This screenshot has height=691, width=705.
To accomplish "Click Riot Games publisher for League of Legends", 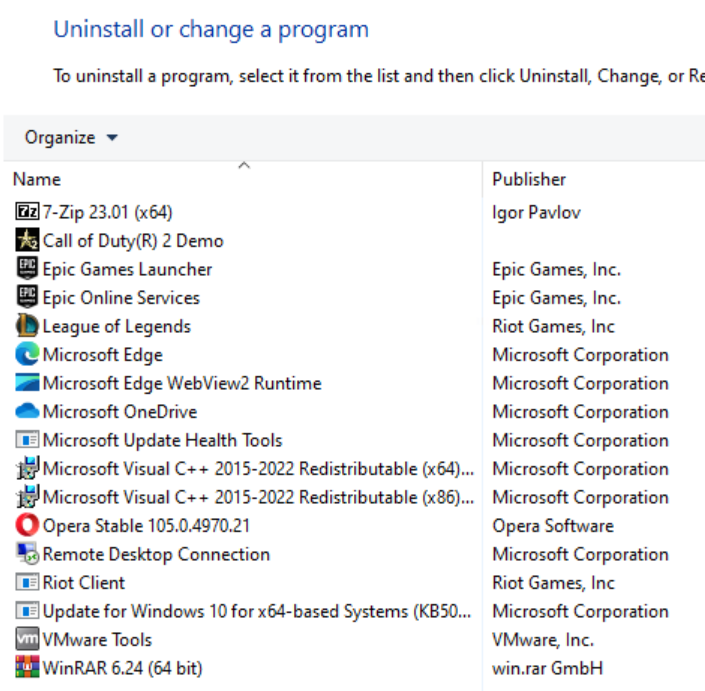I will pyautogui.click(x=553, y=326).
